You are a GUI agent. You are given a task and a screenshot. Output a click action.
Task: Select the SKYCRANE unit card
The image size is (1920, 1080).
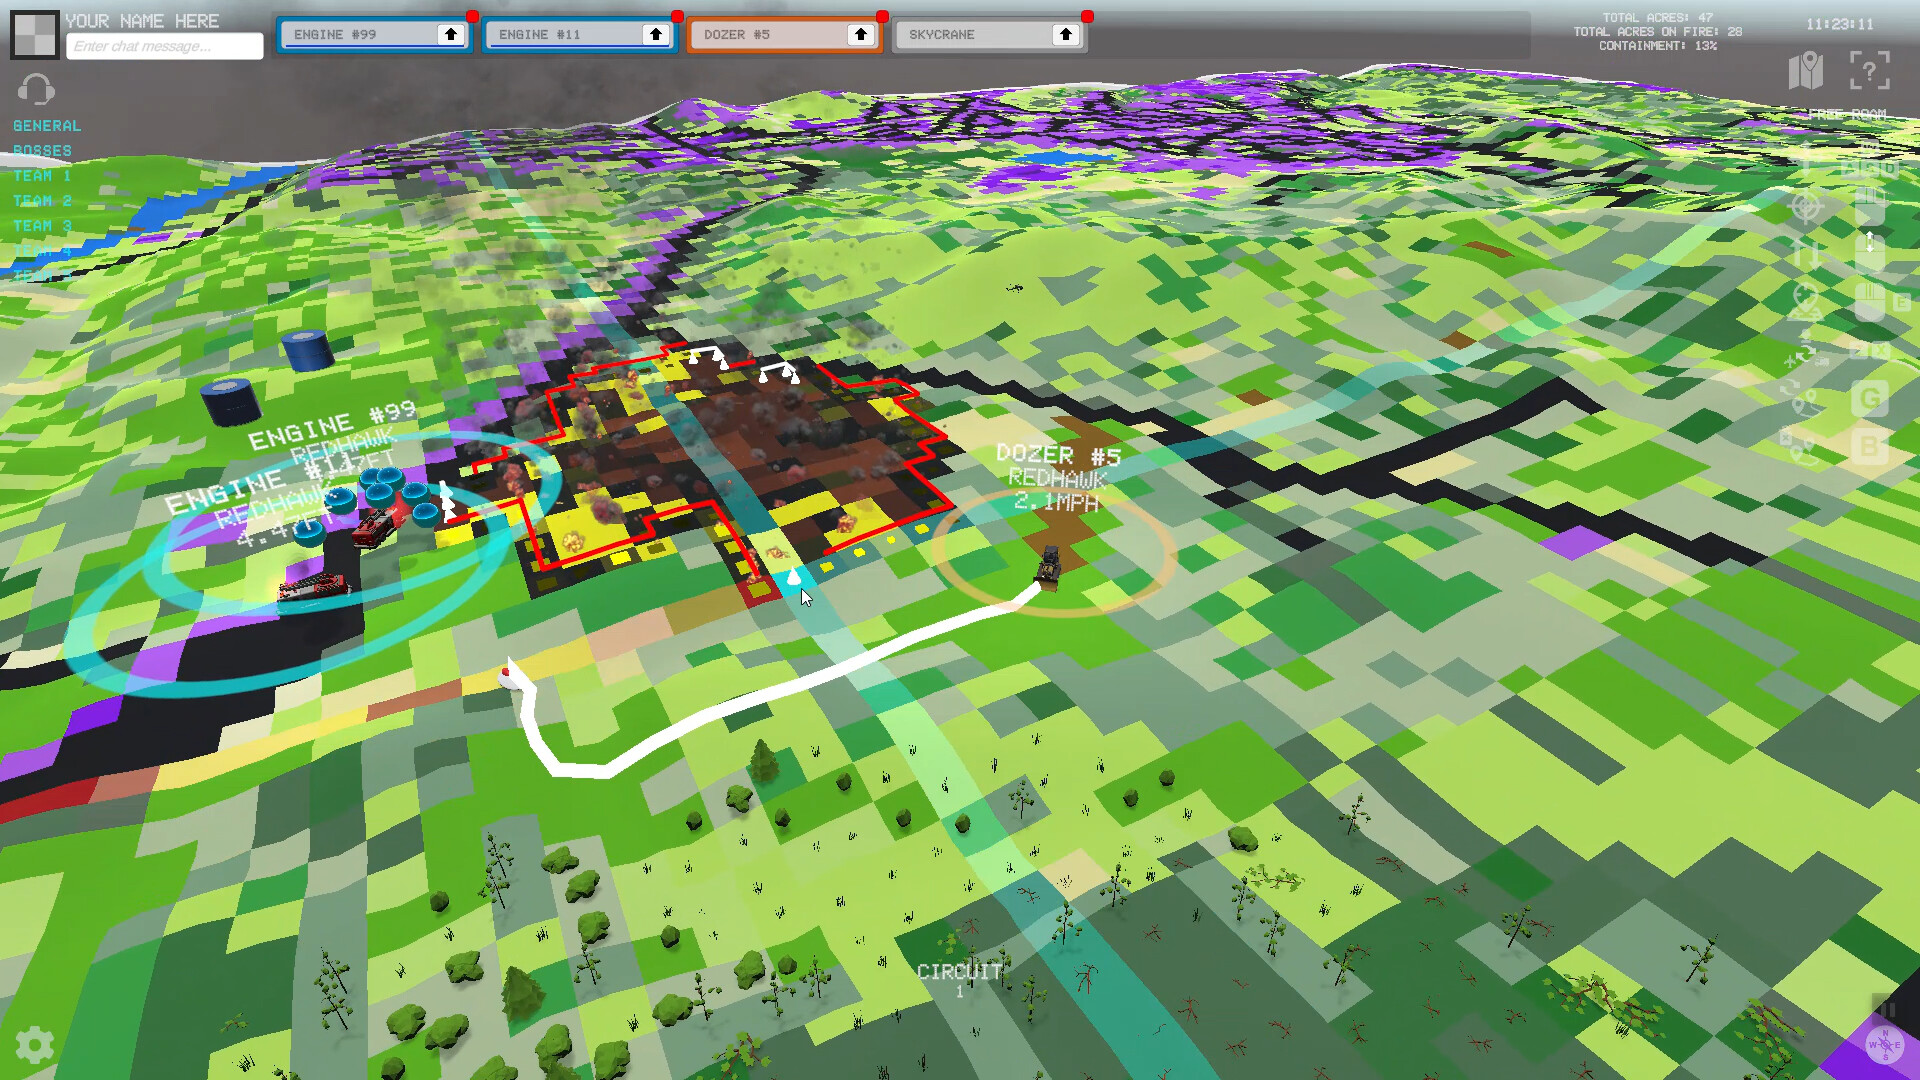pos(975,34)
